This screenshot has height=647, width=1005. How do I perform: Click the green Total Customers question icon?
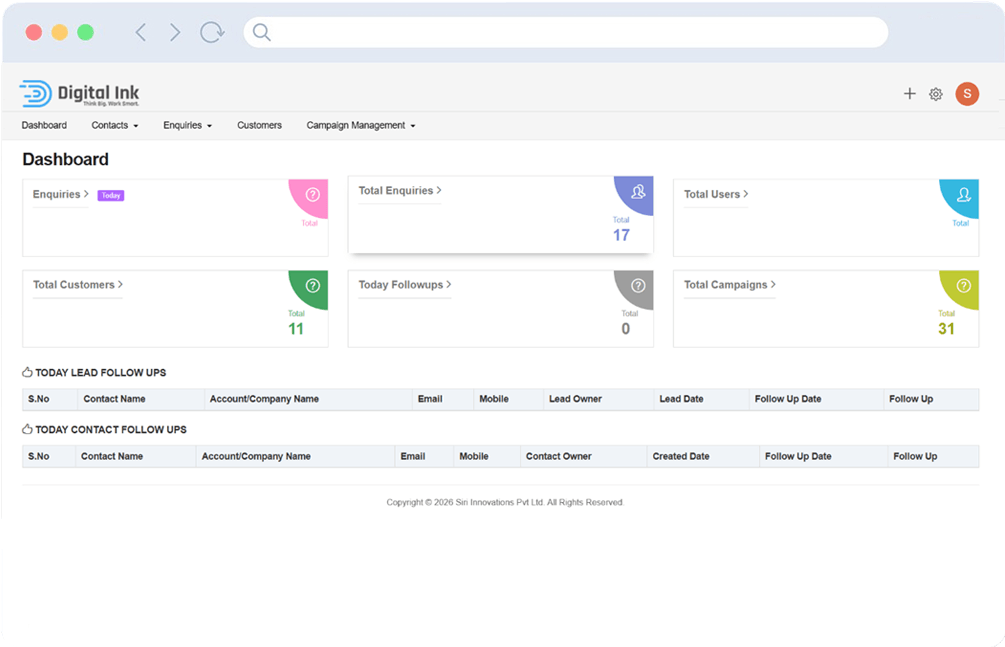click(312, 285)
